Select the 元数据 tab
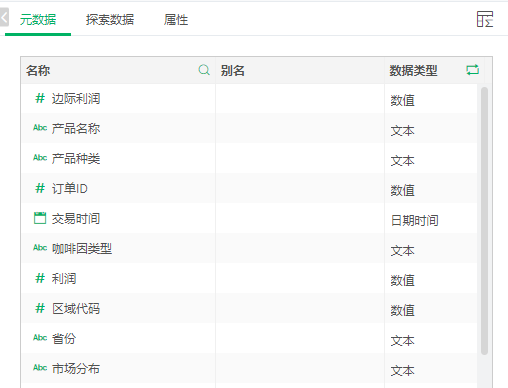 coord(38,20)
